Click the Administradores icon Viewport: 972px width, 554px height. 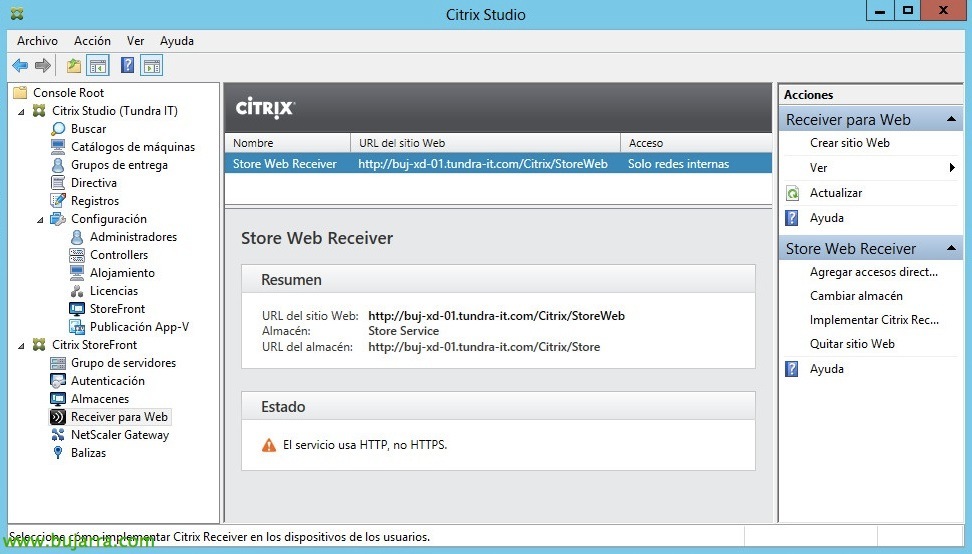pyautogui.click(x=77, y=237)
